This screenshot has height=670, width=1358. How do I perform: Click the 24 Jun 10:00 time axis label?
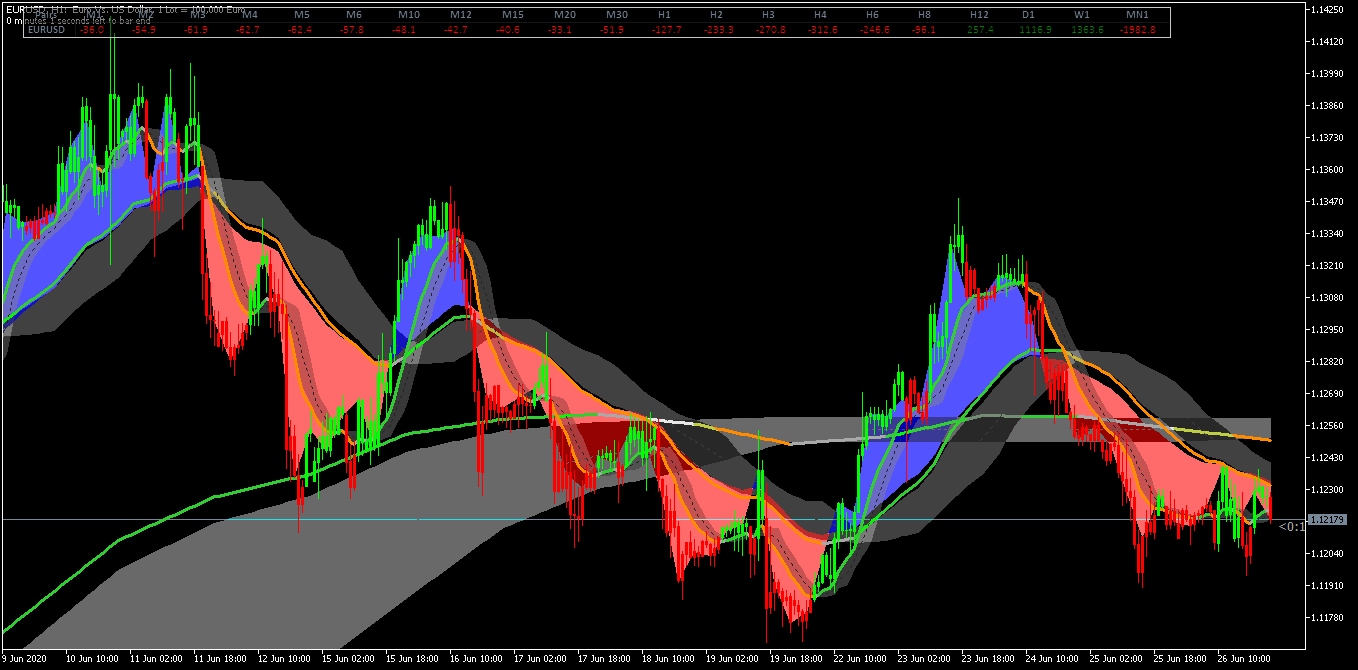1054,660
